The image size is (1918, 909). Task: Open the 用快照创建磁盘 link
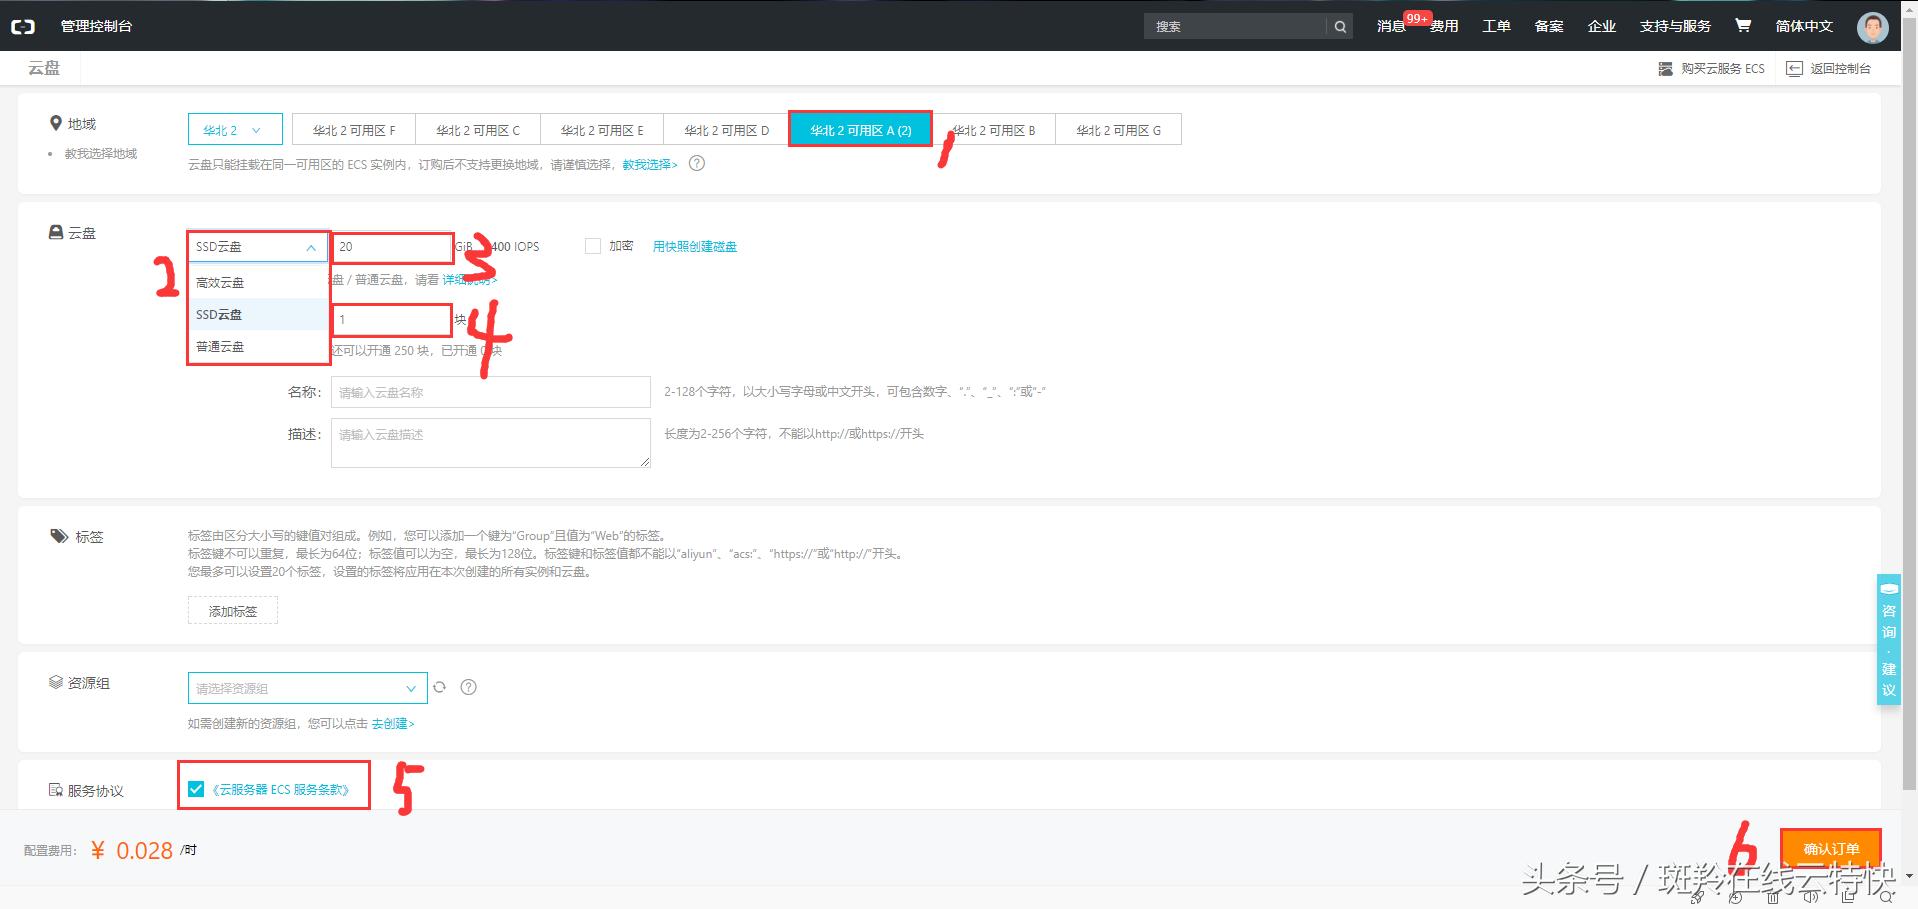695,246
